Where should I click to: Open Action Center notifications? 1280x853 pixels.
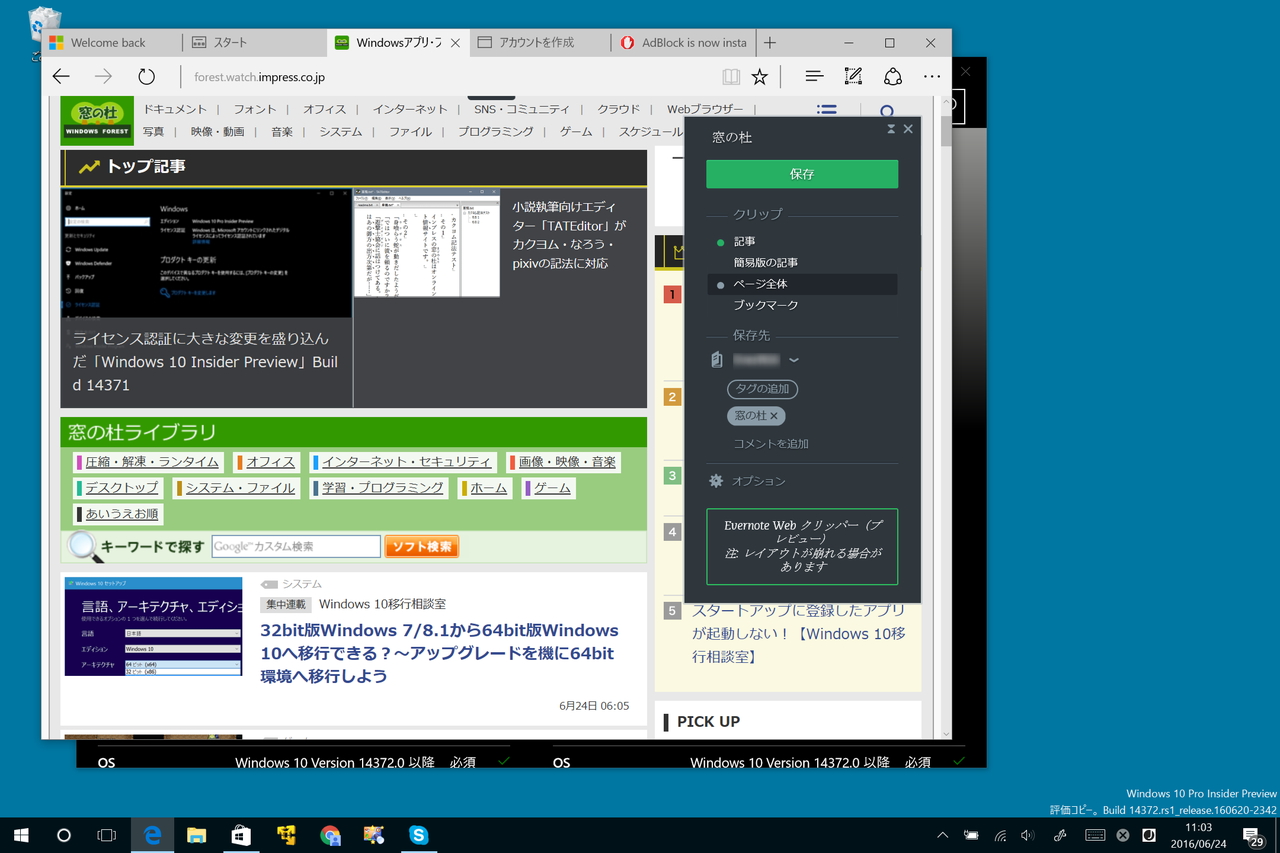(1252, 835)
